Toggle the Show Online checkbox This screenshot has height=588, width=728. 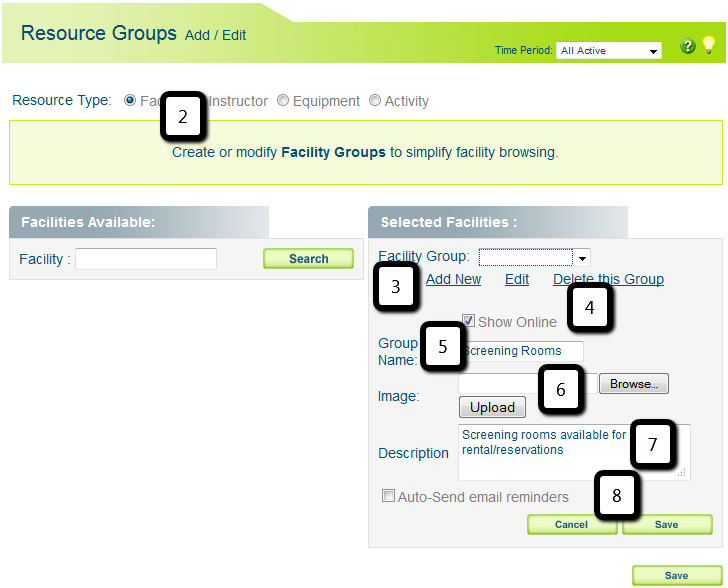[468, 321]
